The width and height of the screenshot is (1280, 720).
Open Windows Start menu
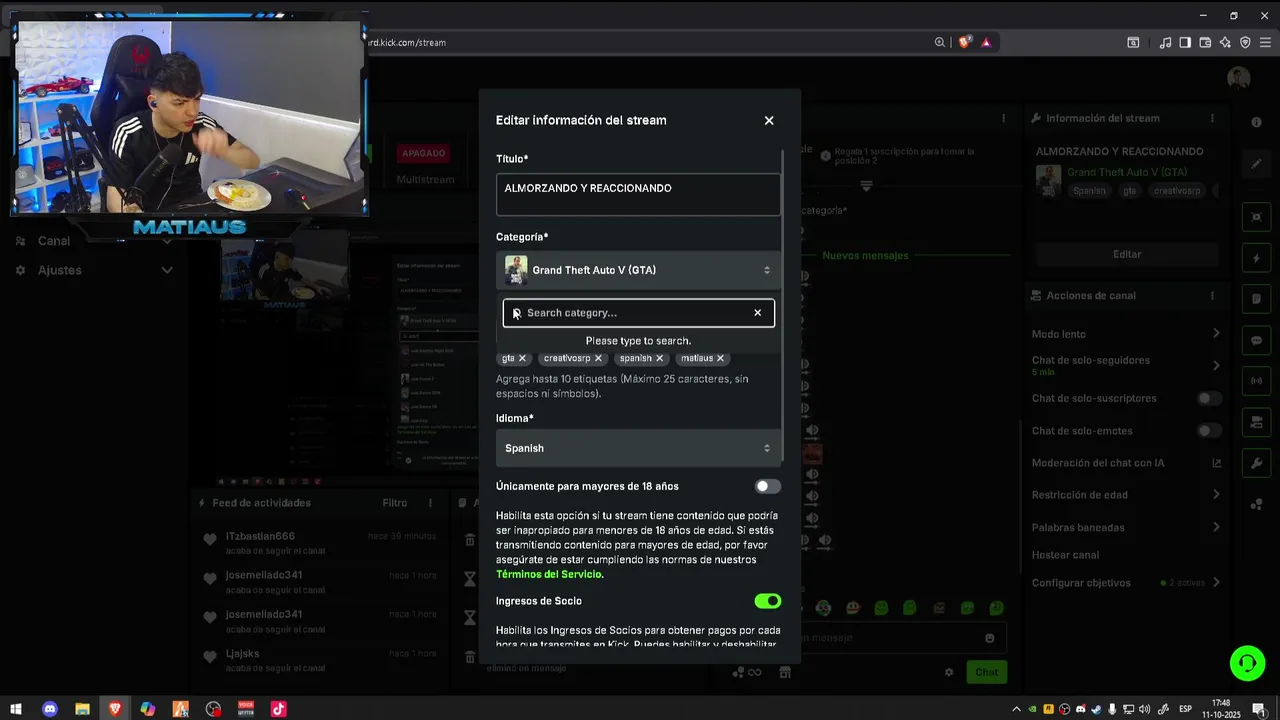[x=16, y=709]
